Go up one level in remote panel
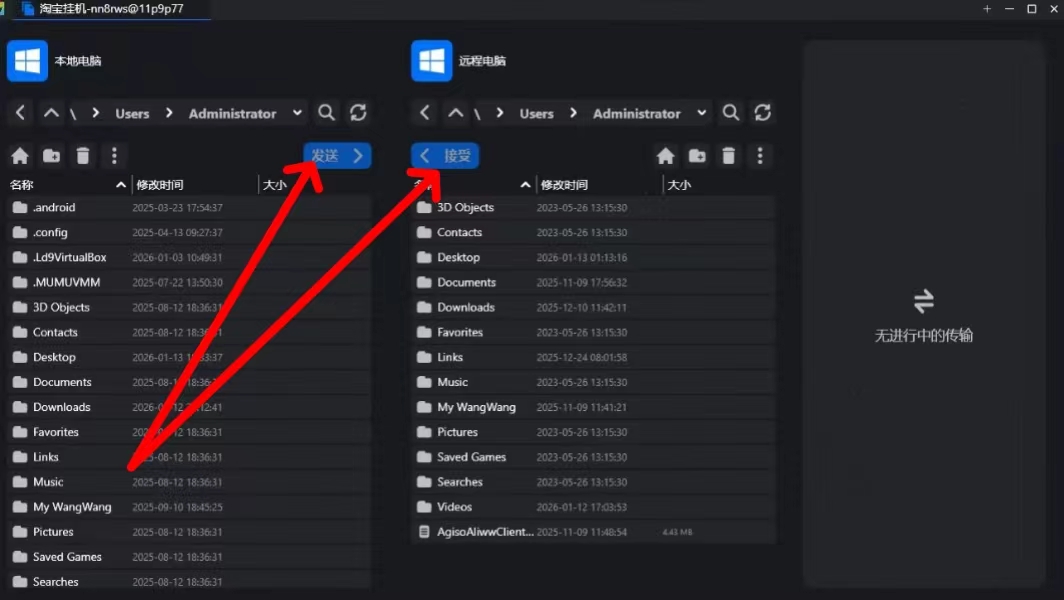This screenshot has width=1064, height=600. 455,113
